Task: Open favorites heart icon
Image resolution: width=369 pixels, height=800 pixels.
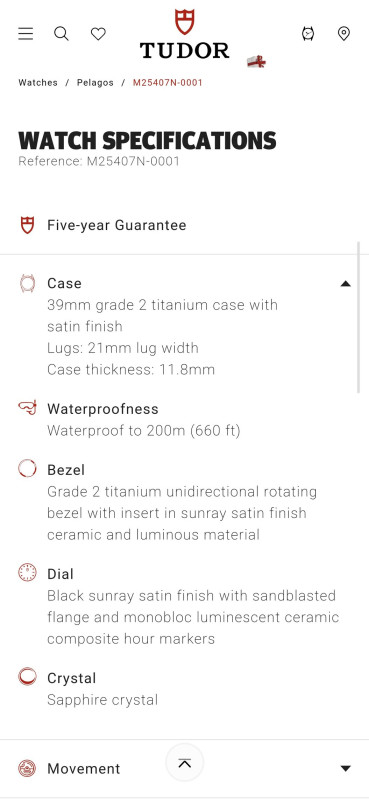Action: 98,34
